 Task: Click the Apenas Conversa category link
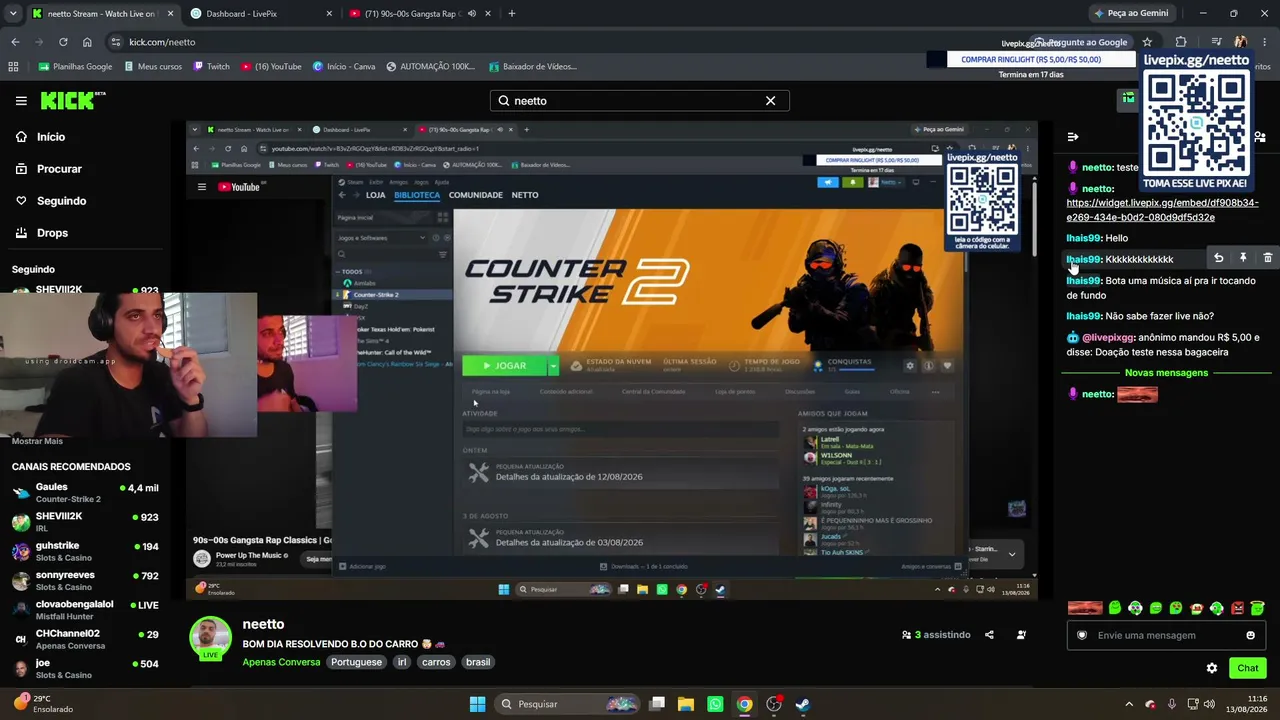pyautogui.click(x=282, y=662)
